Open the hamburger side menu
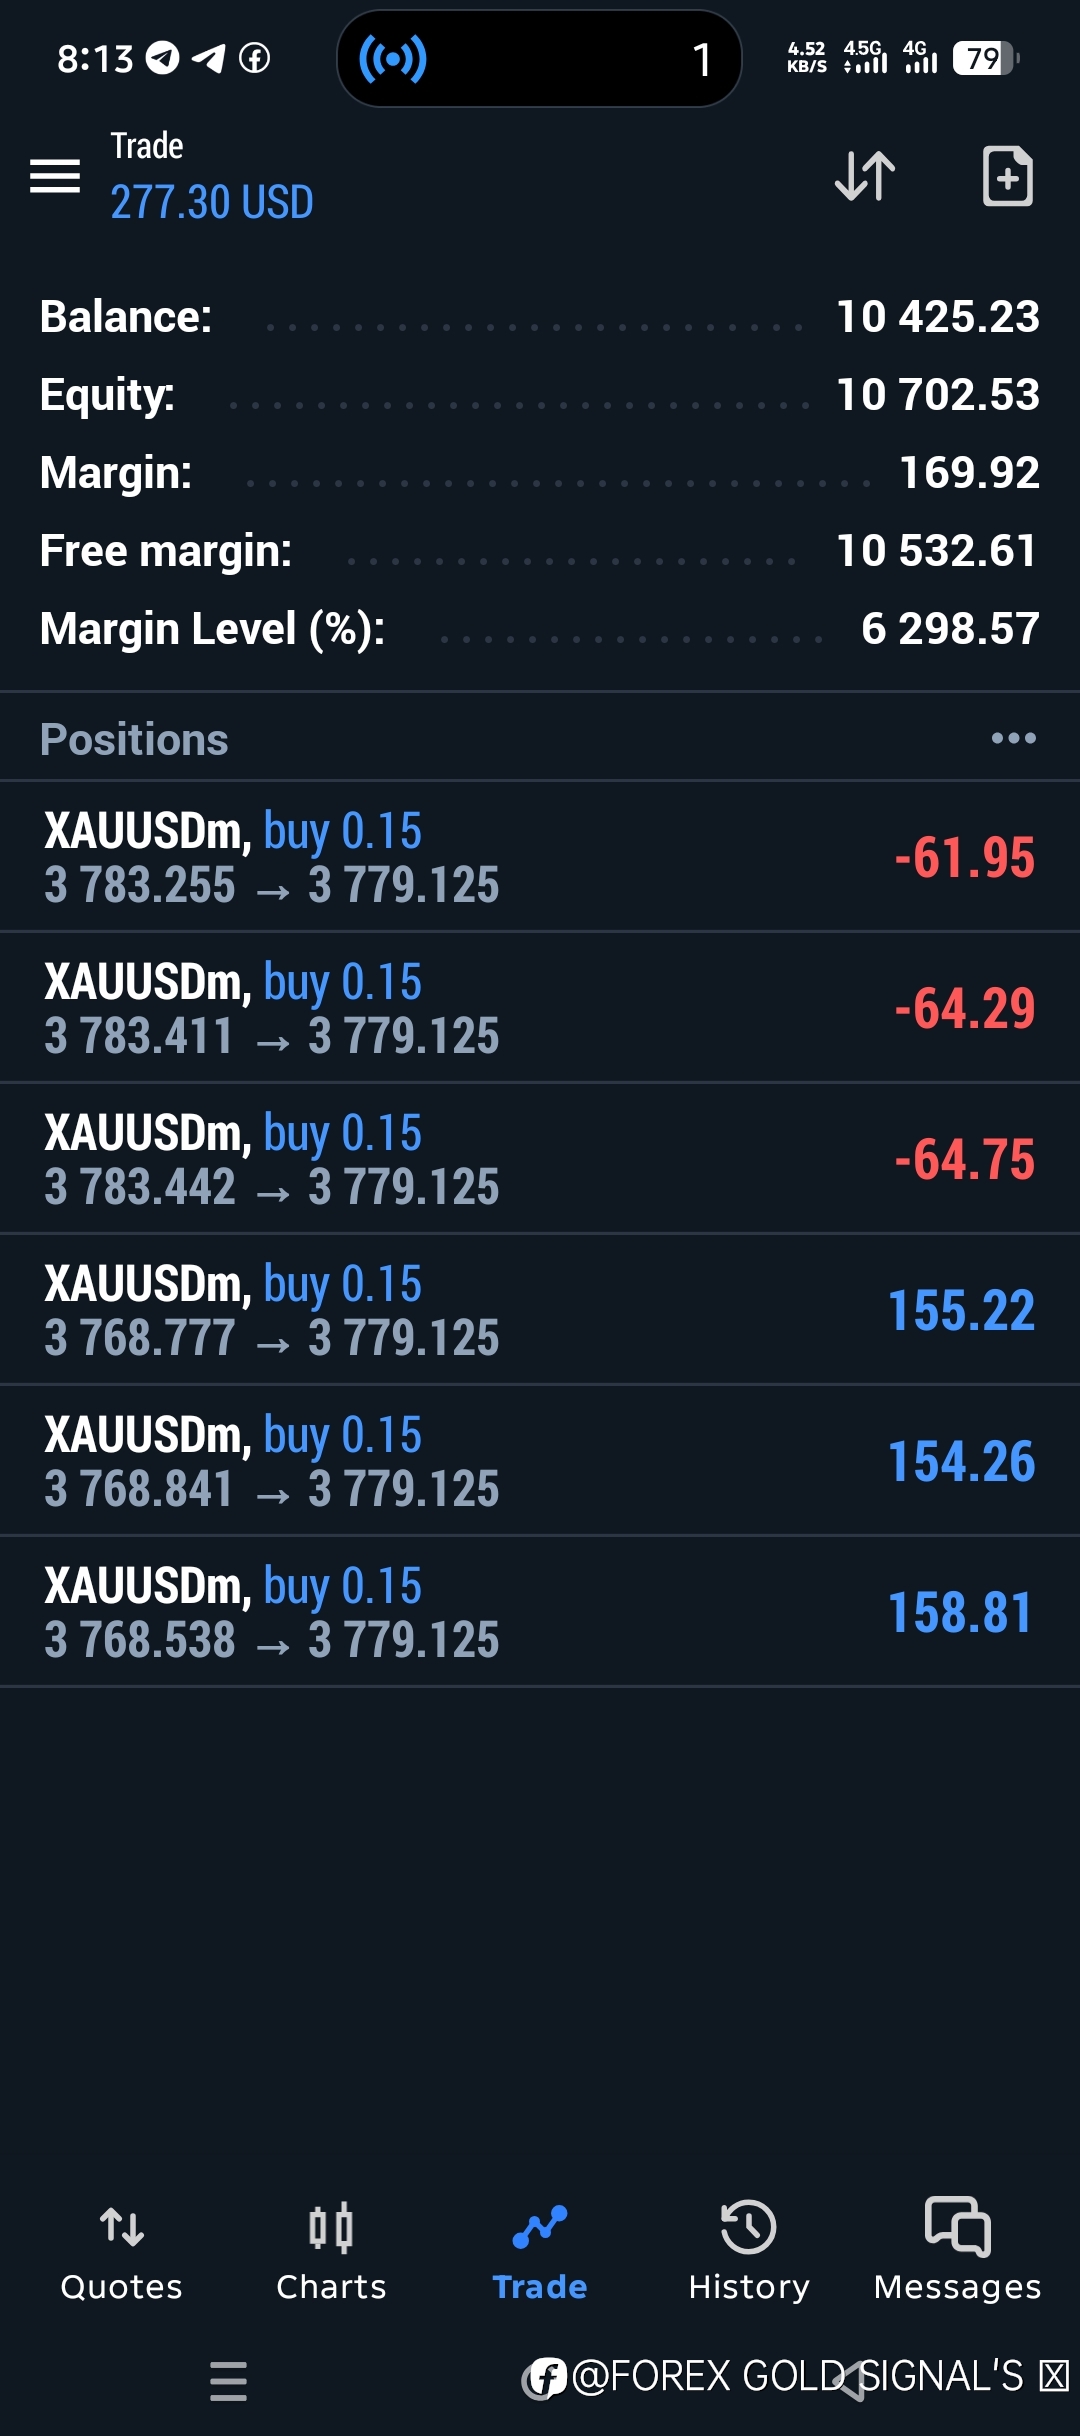 pyautogui.click(x=55, y=176)
